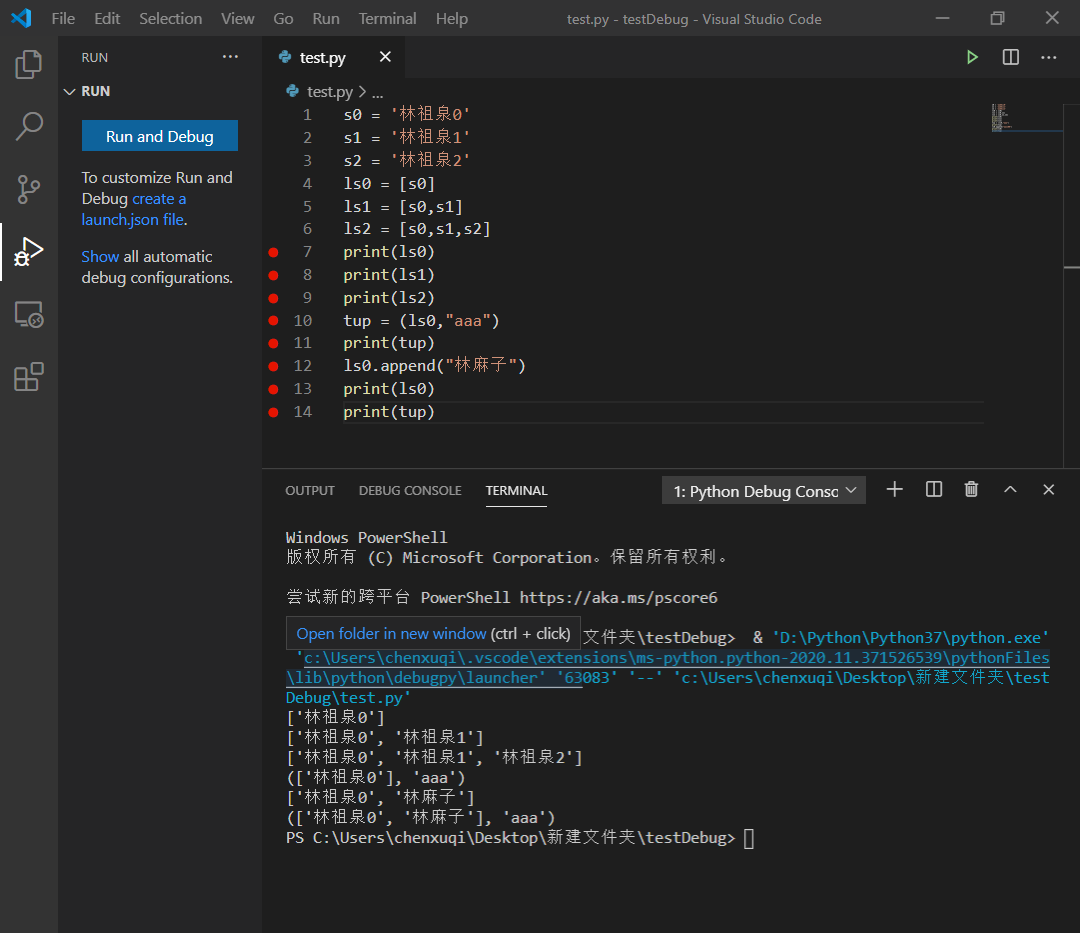Viewport: 1080px width, 933px height.
Task: Split the editor using the toolbar icon
Action: coord(1010,57)
